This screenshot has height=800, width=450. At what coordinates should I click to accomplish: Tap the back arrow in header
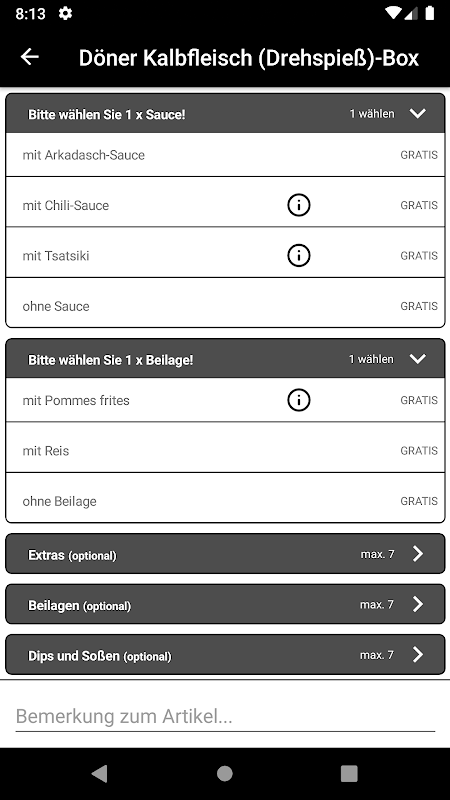30,57
